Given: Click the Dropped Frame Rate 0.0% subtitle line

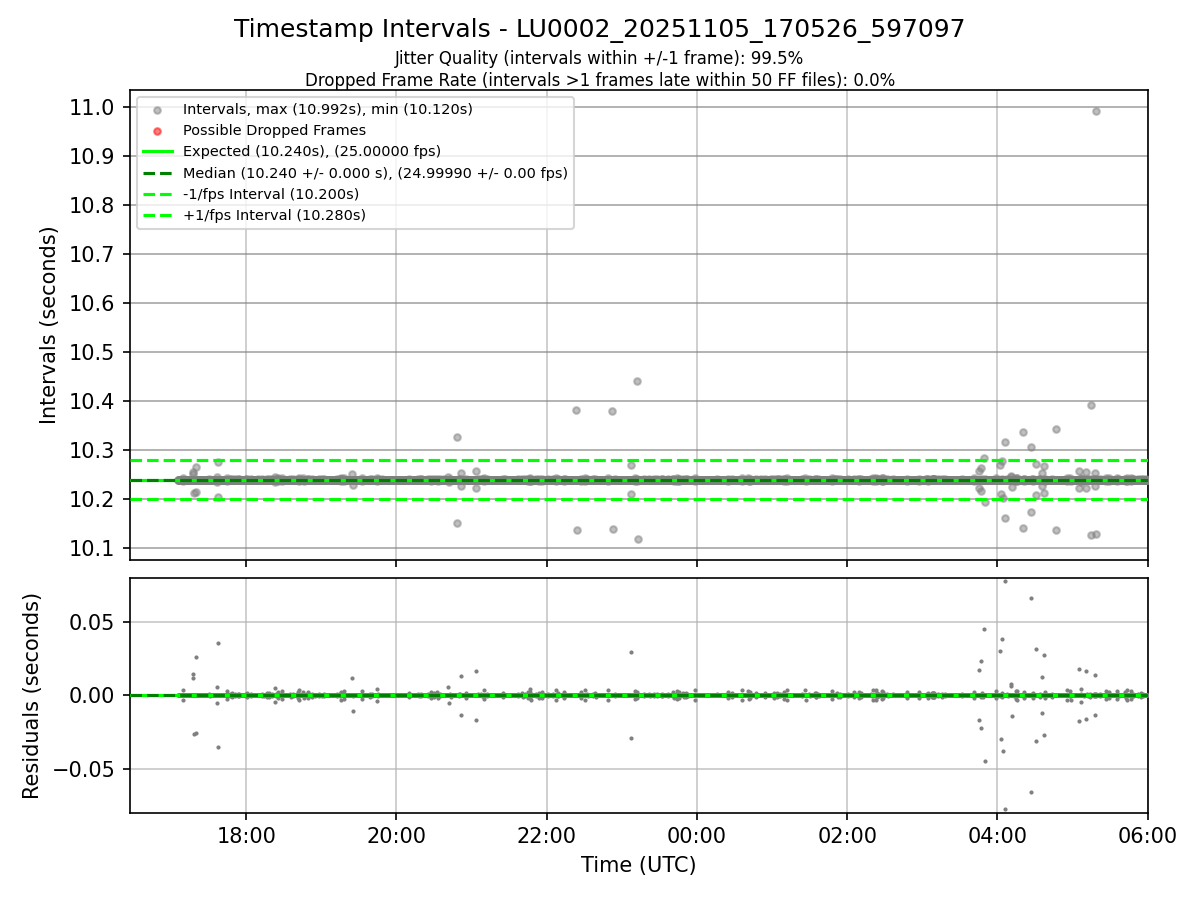Looking at the screenshot, I should [600, 80].
